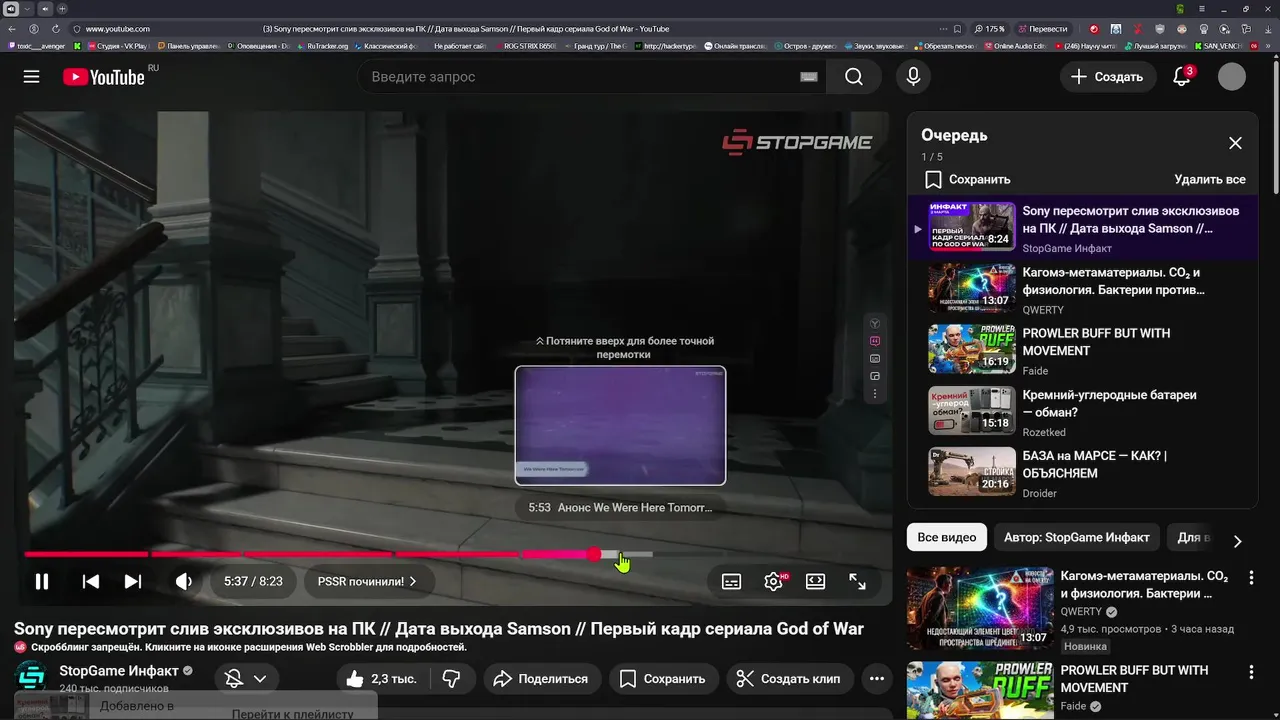This screenshot has width=1280, height=720.
Task: Expand the chapter 'PSSR починили!'
Action: 367,581
